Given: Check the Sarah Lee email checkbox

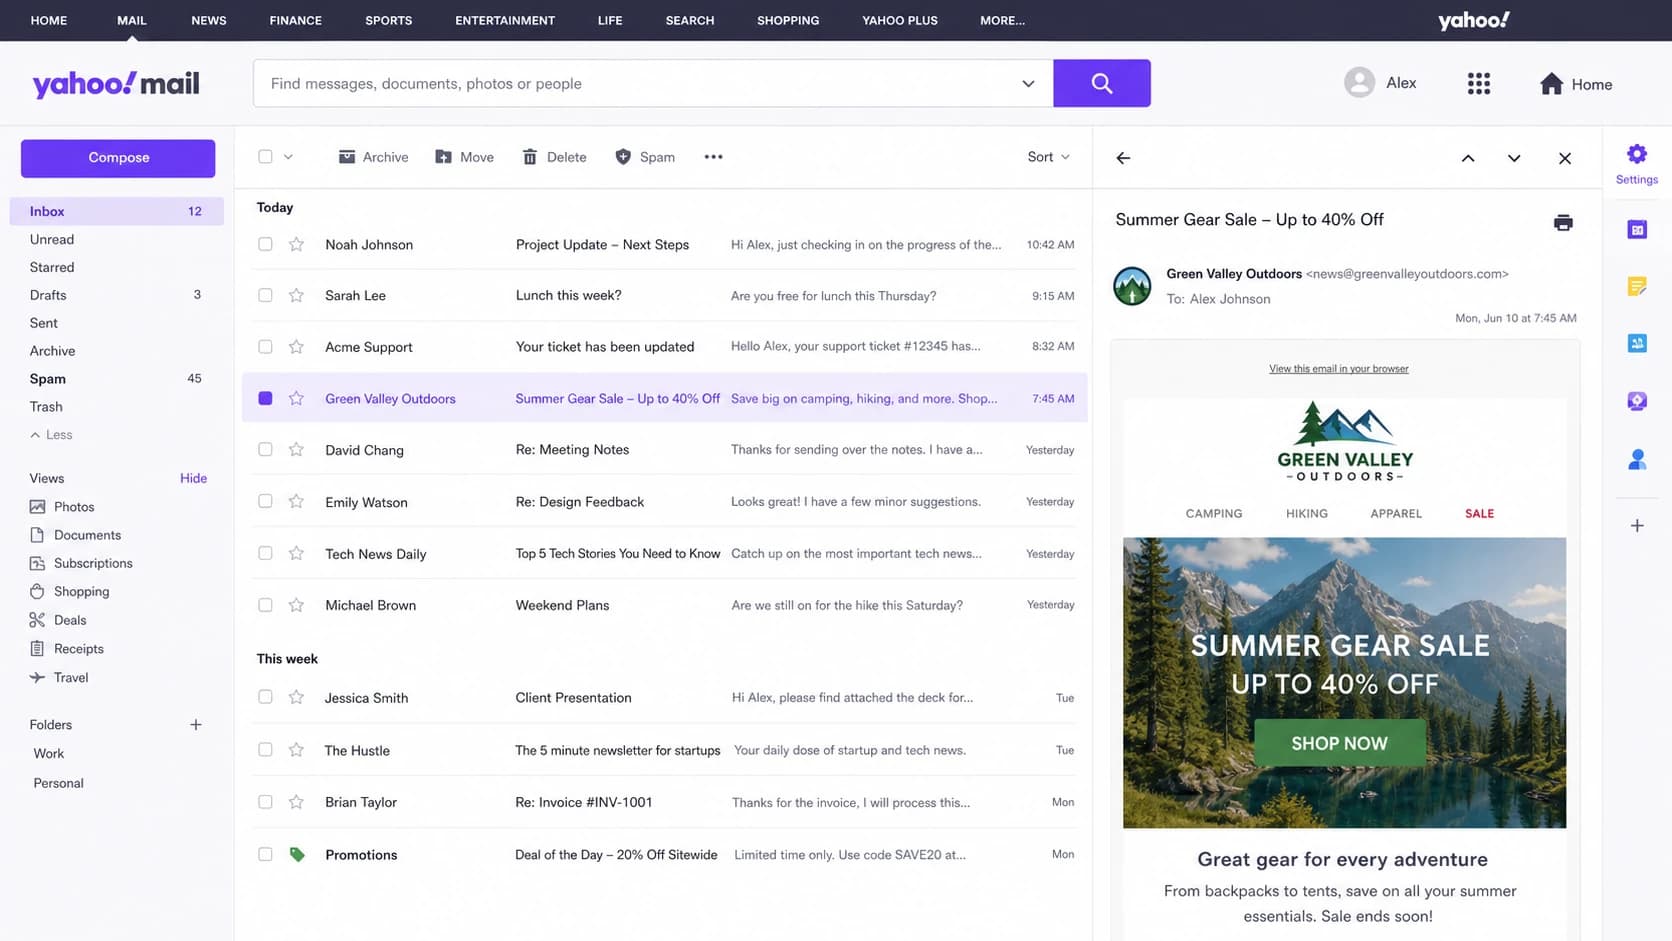Looking at the screenshot, I should [x=265, y=295].
